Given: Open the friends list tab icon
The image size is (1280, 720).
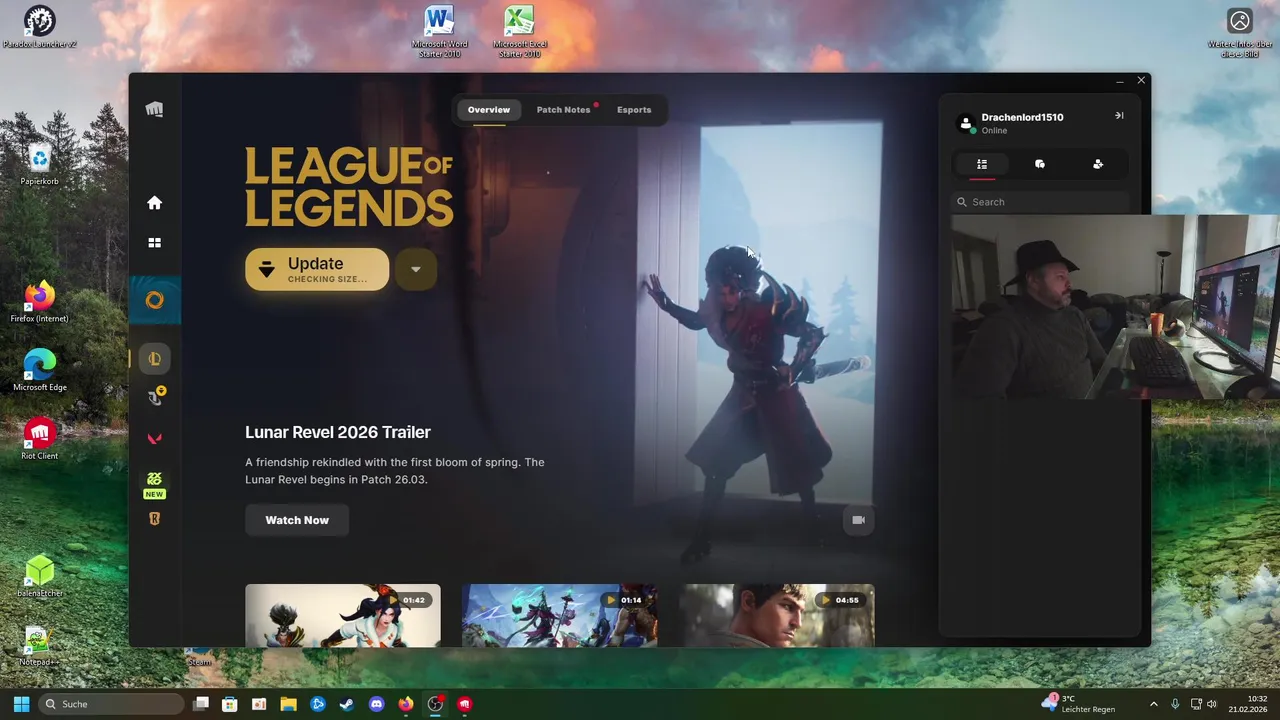Looking at the screenshot, I should [982, 164].
